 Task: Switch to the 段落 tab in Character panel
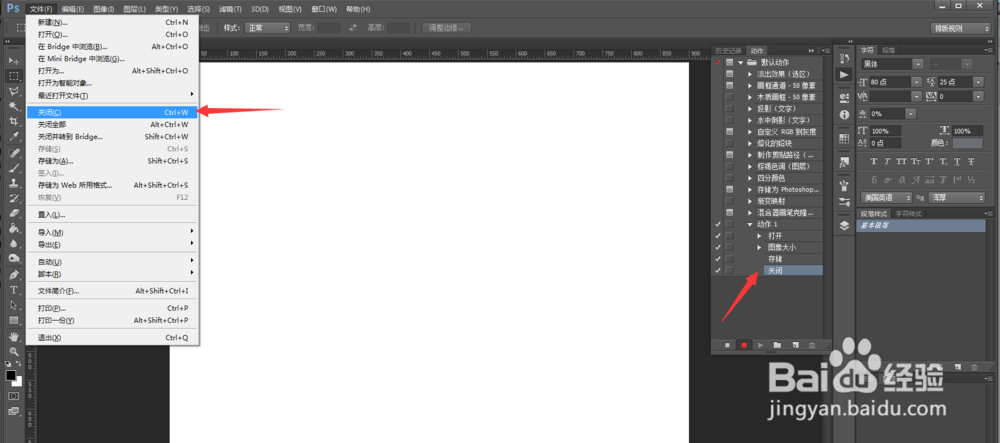pos(888,50)
